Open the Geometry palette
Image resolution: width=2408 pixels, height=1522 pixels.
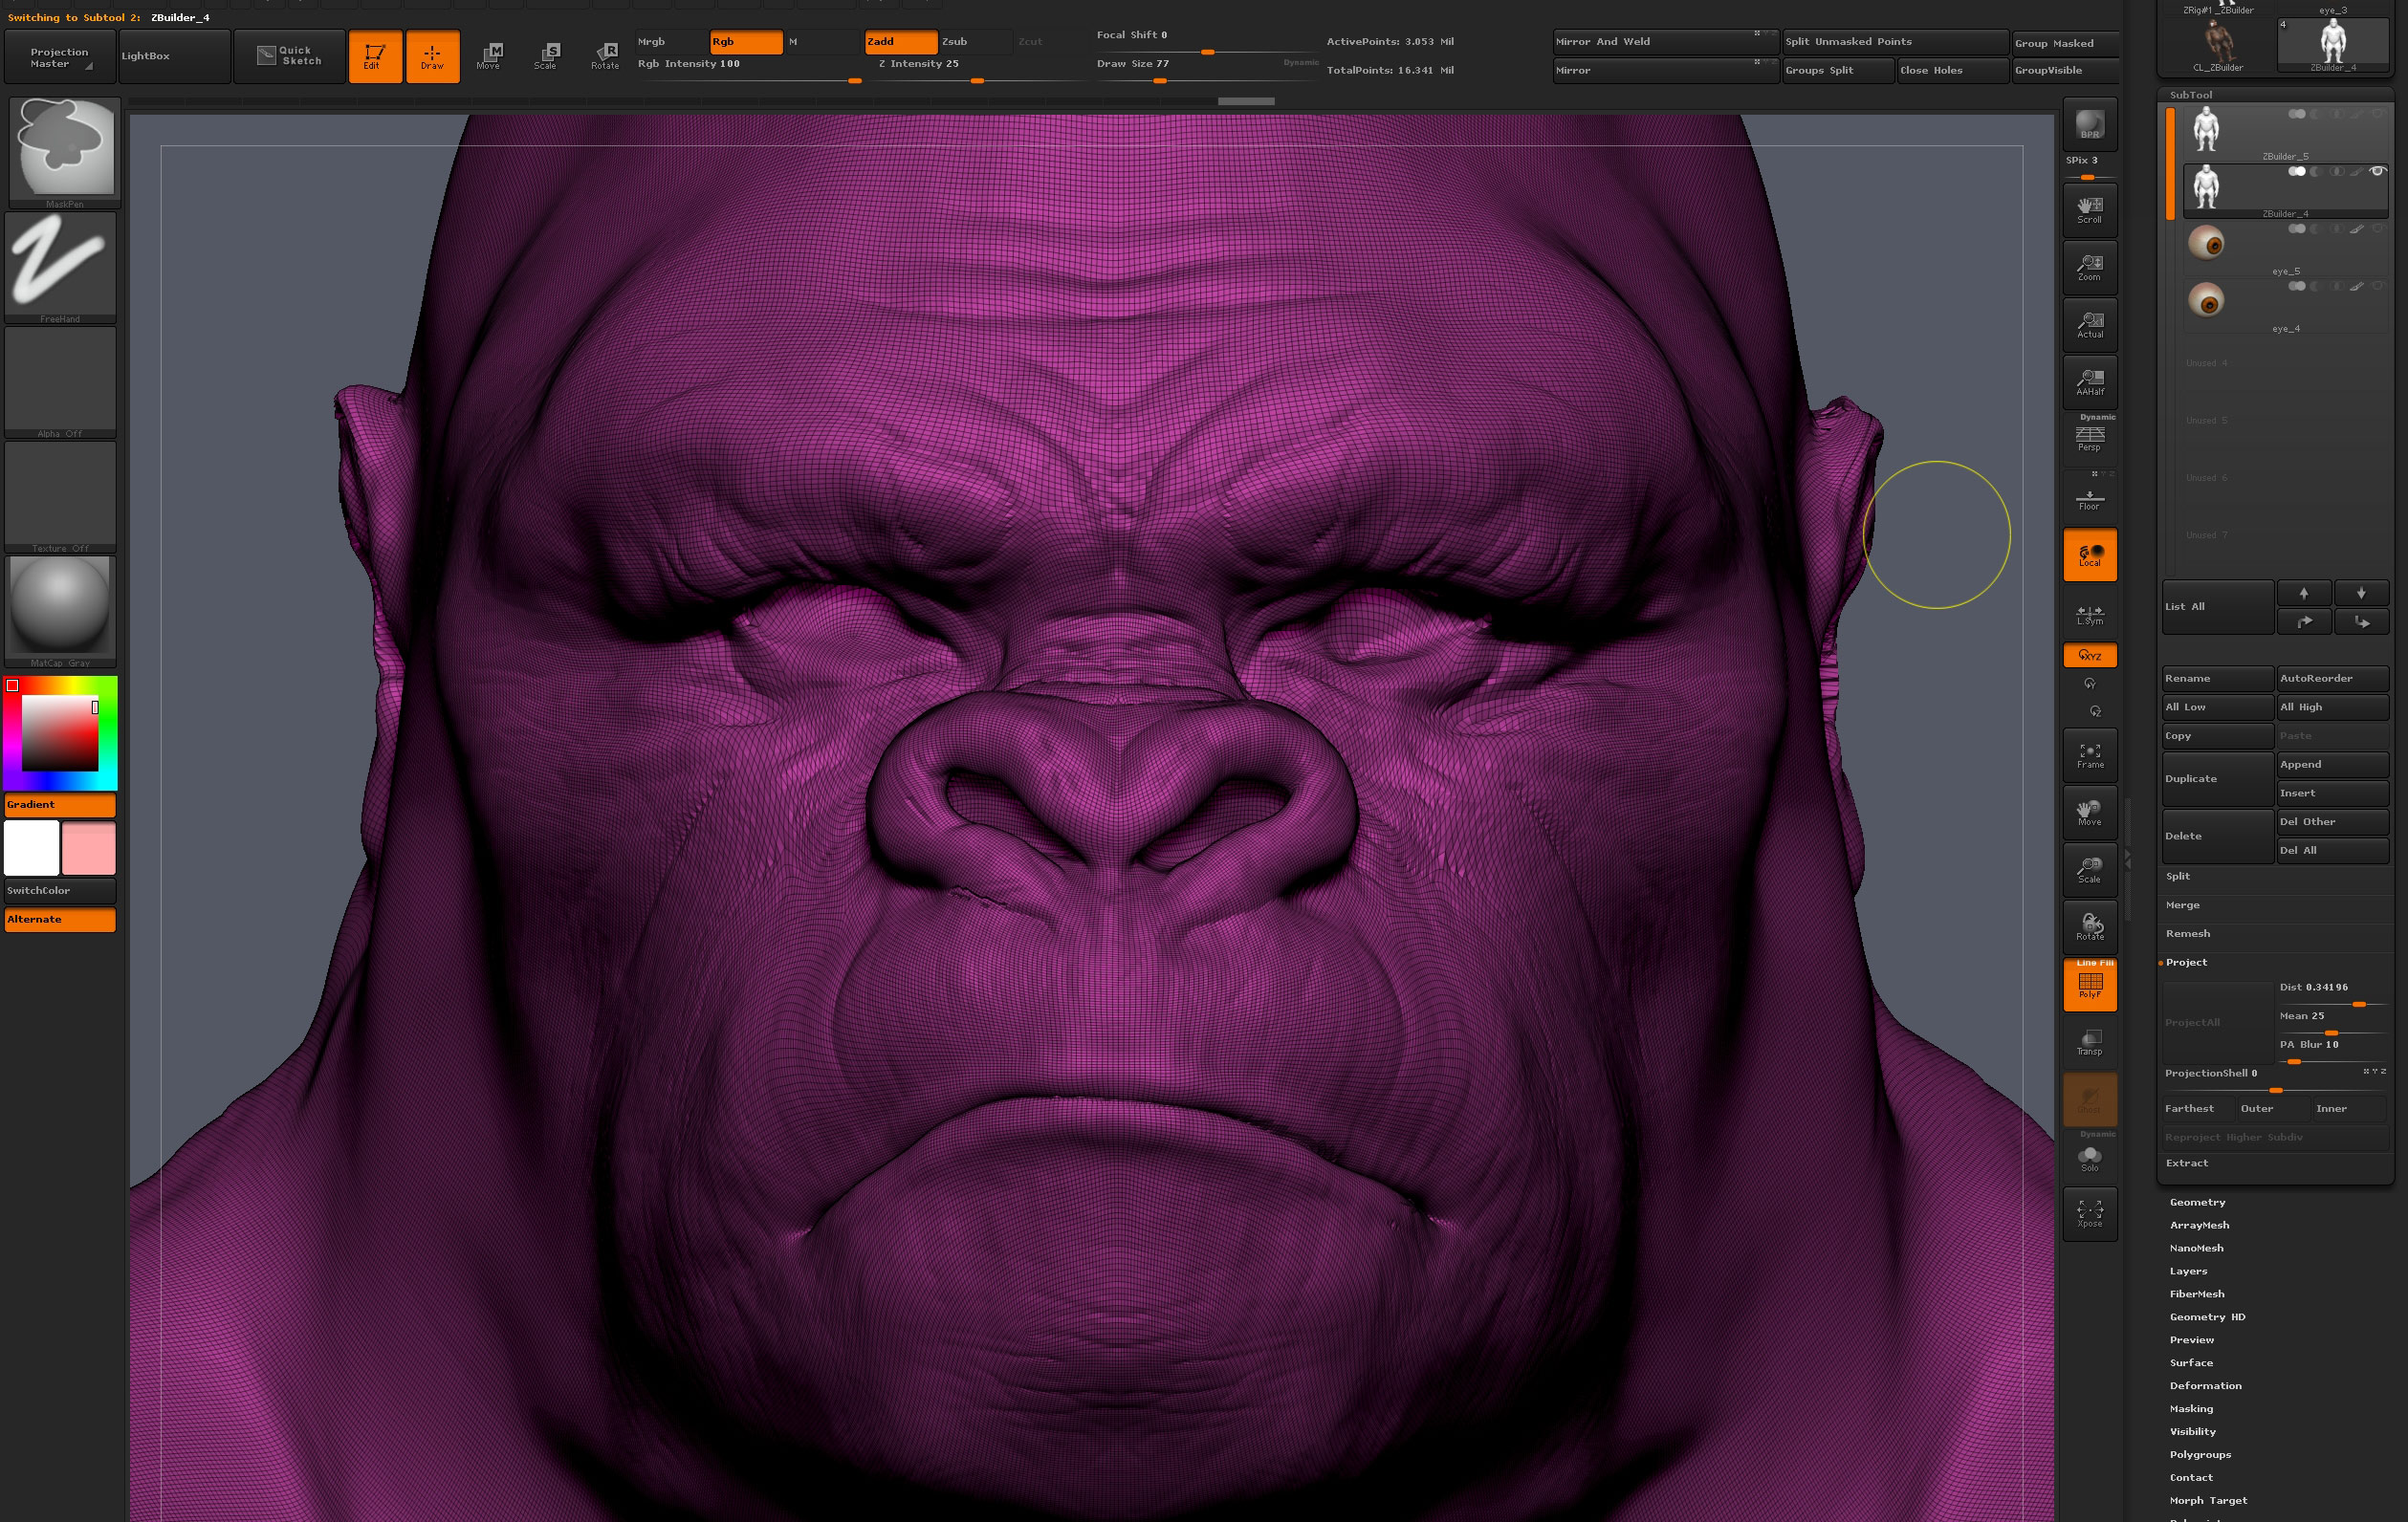coord(2198,1203)
